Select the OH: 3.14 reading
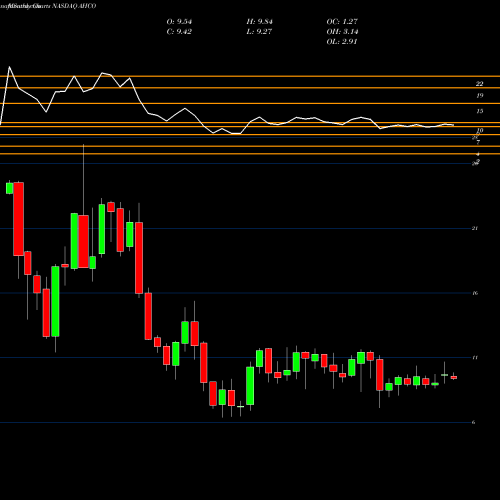This screenshot has width=500, height=500. click(342, 32)
